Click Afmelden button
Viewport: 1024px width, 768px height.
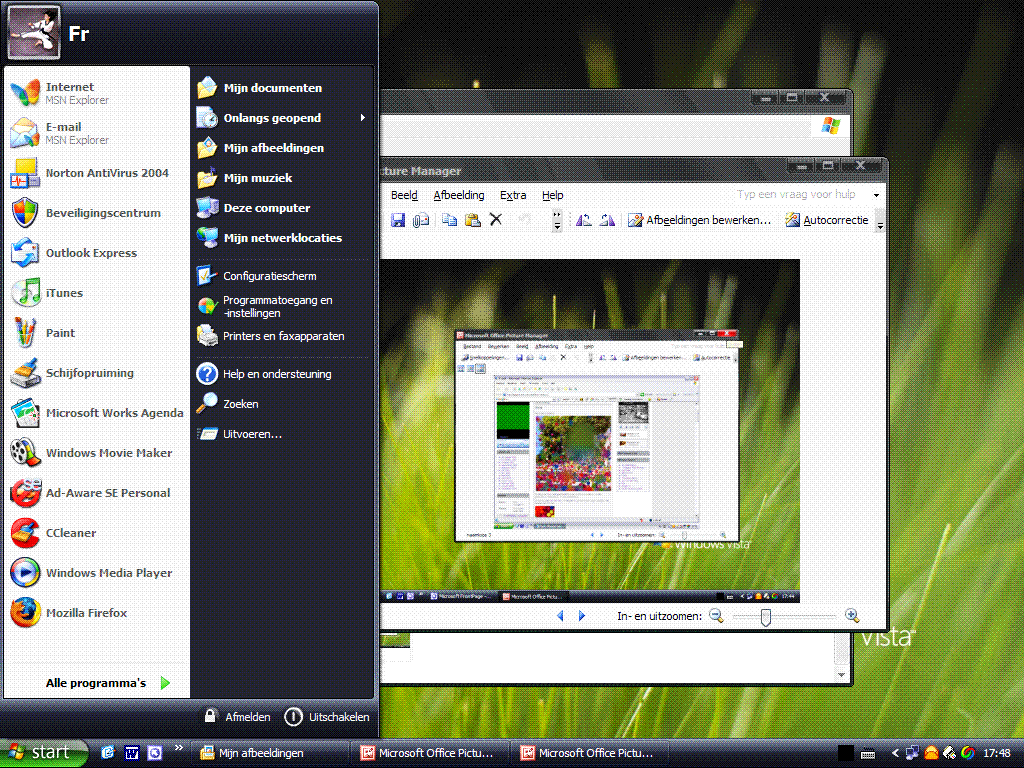pyautogui.click(x=237, y=716)
